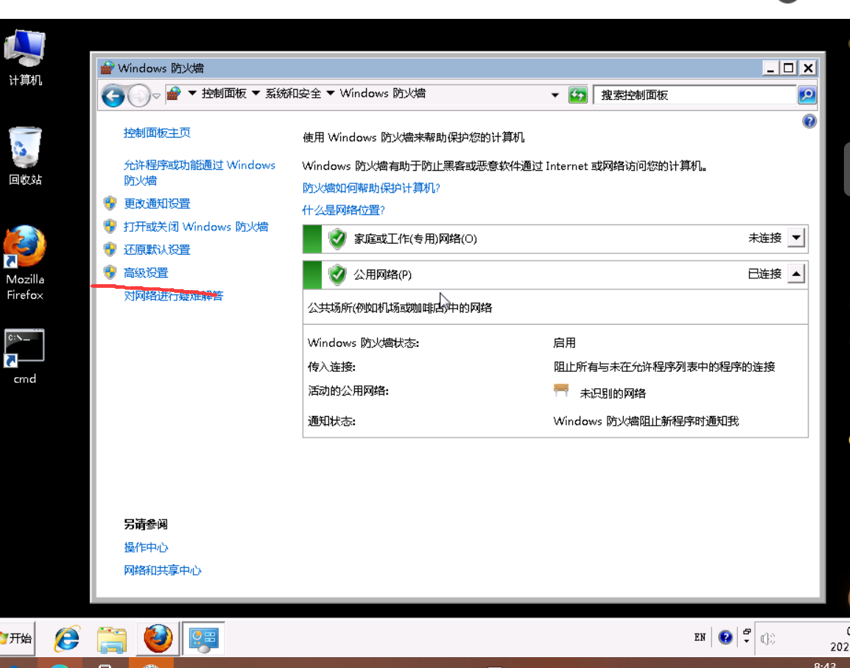Screen dimensions: 865x668
Task: Open the blue help question mark icon
Action: tap(809, 121)
